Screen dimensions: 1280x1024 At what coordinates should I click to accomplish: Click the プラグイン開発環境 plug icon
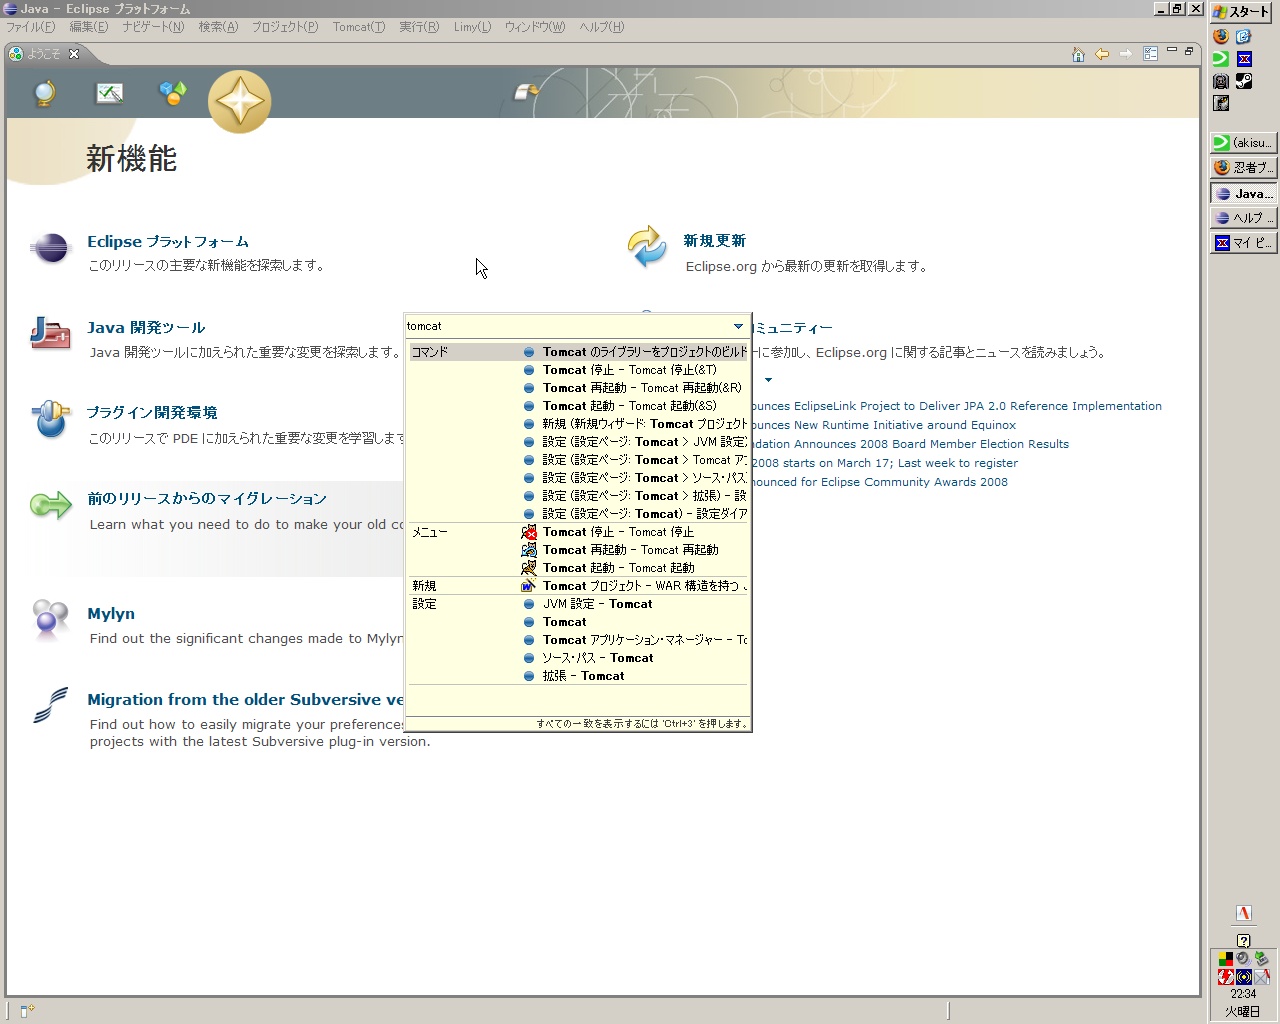pyautogui.click(x=50, y=420)
